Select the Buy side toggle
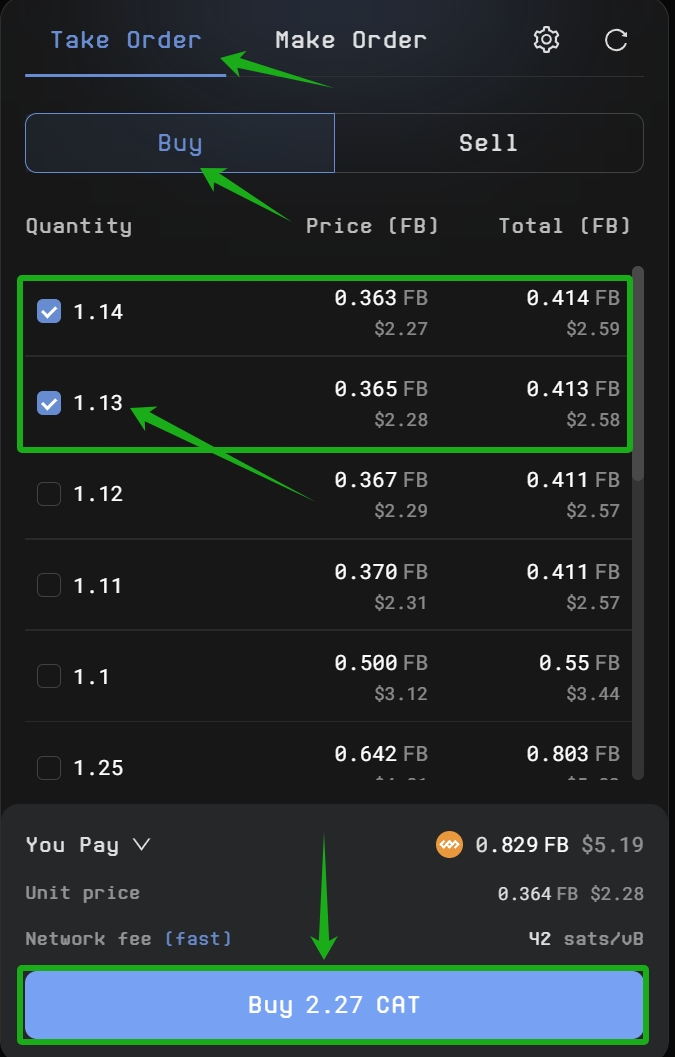This screenshot has width=675, height=1057. click(180, 143)
